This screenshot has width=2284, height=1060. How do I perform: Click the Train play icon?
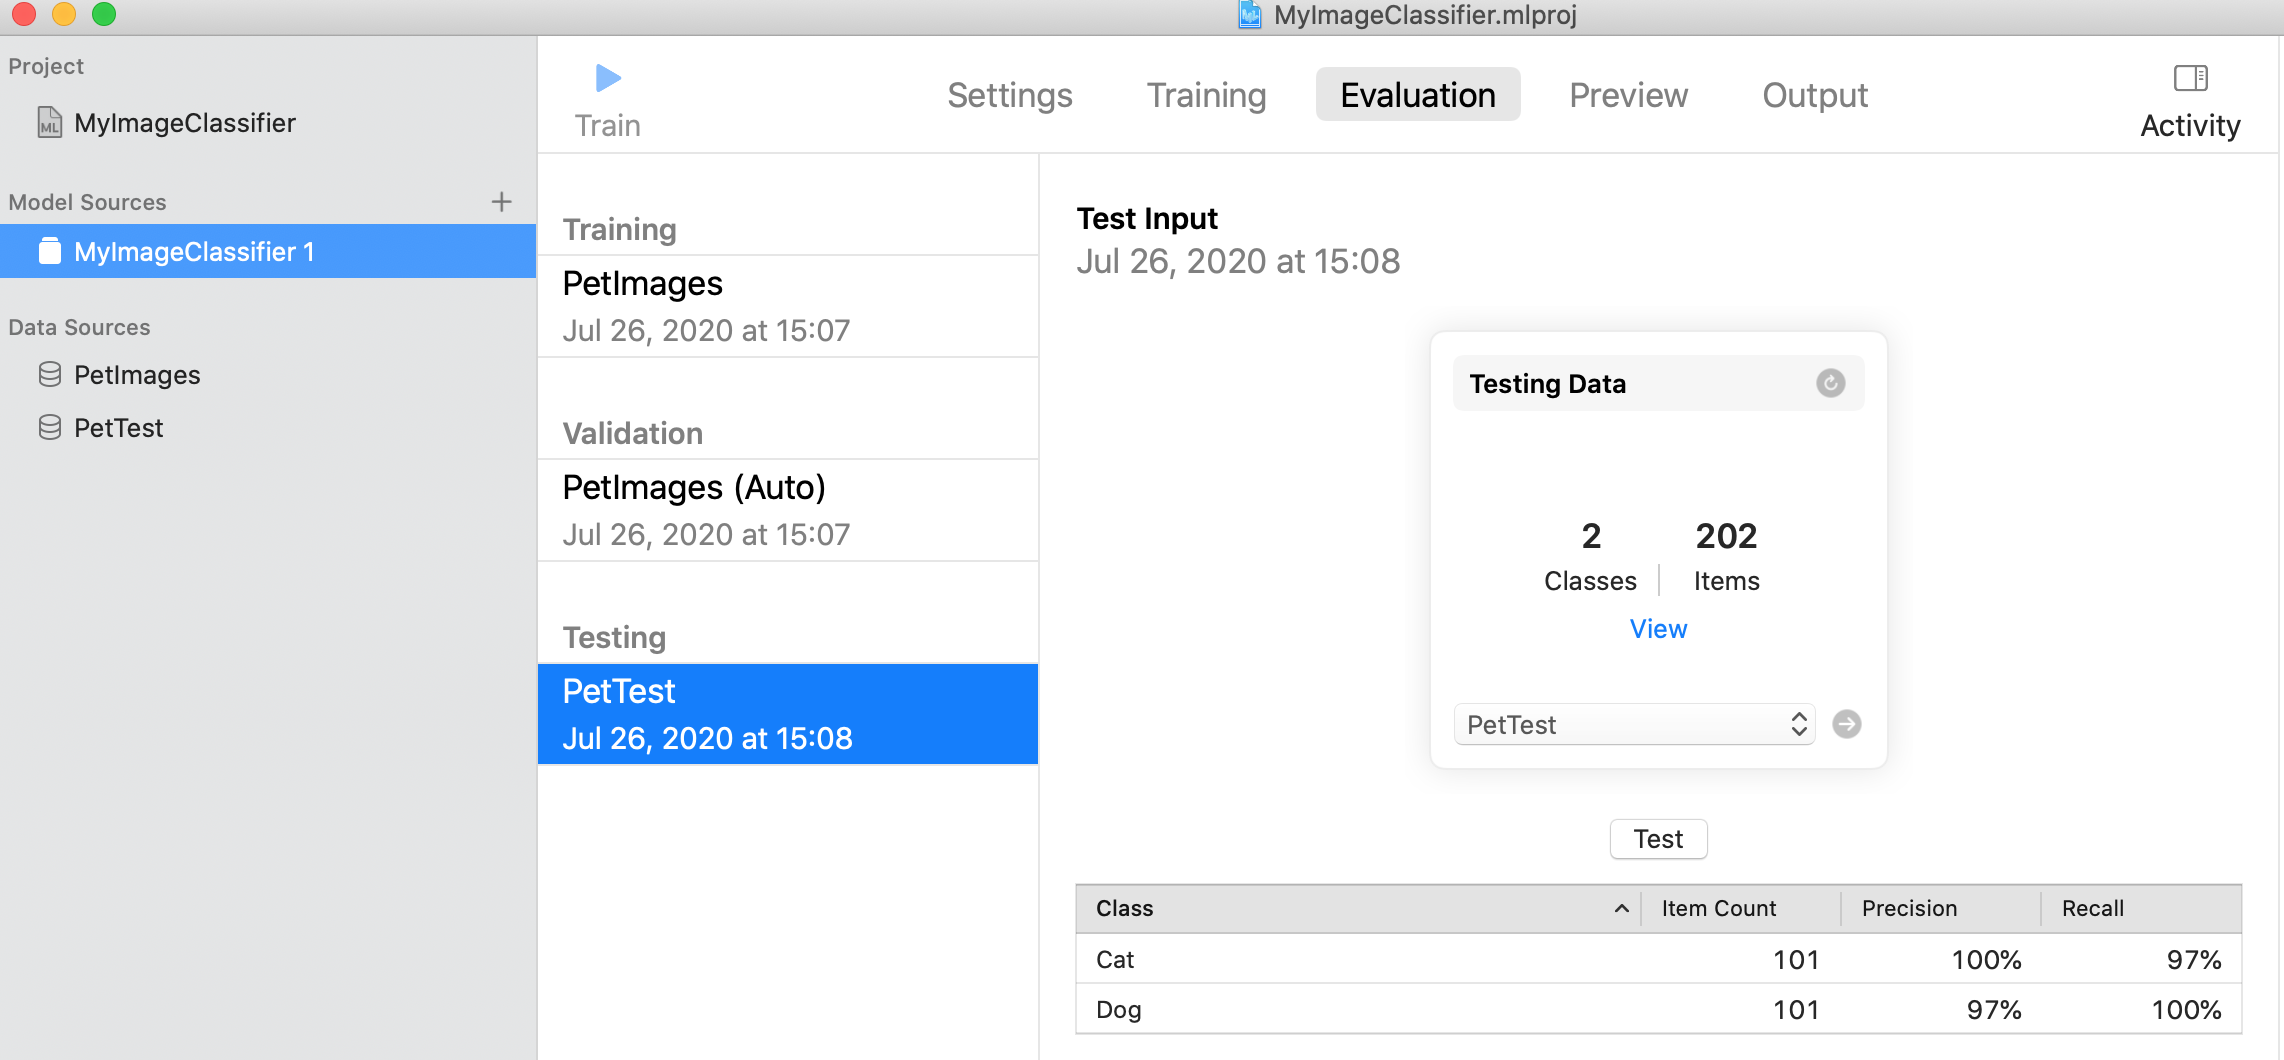pos(608,78)
